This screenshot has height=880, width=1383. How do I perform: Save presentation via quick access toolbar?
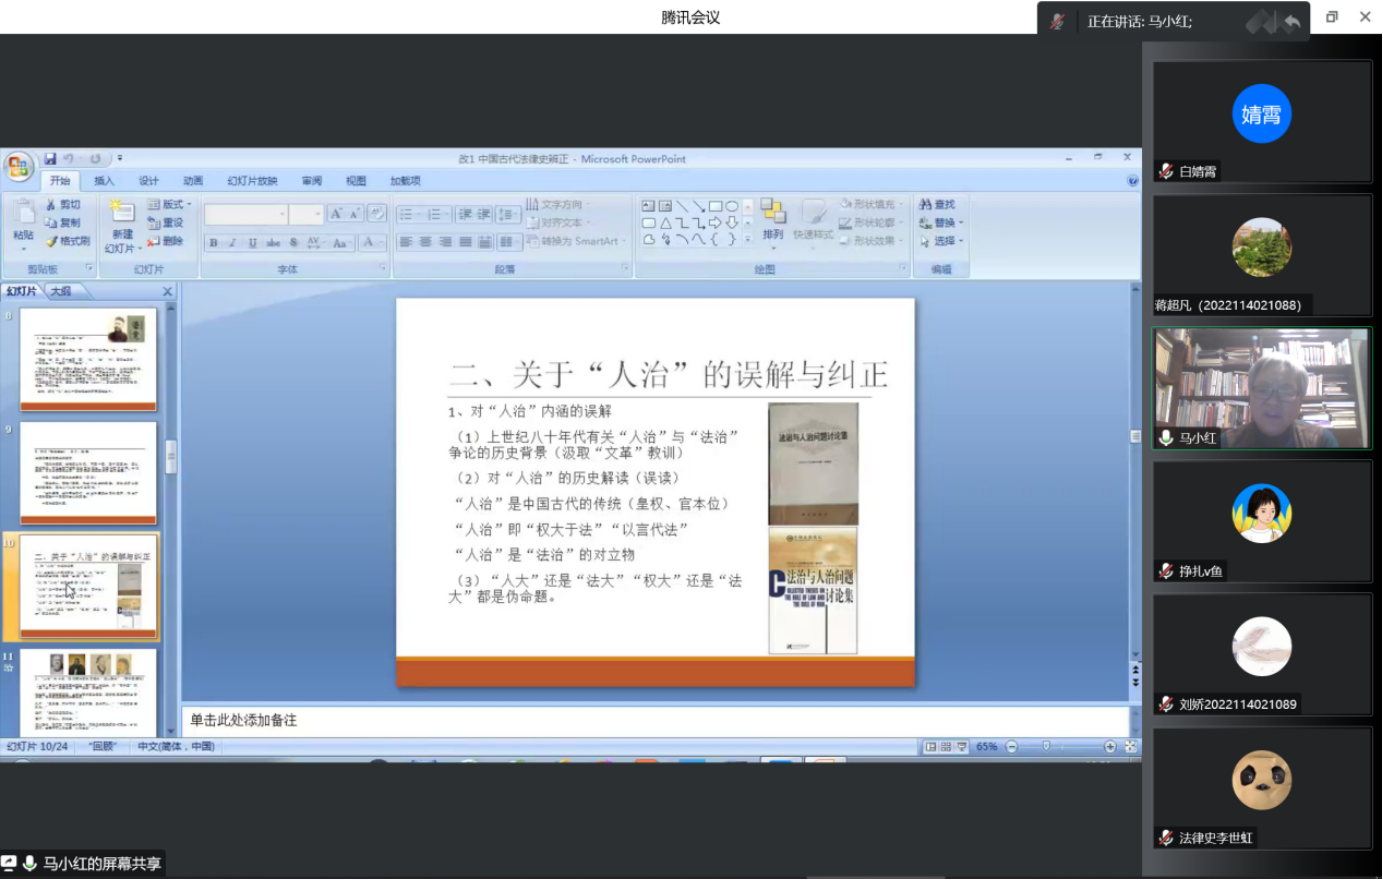[x=50, y=159]
